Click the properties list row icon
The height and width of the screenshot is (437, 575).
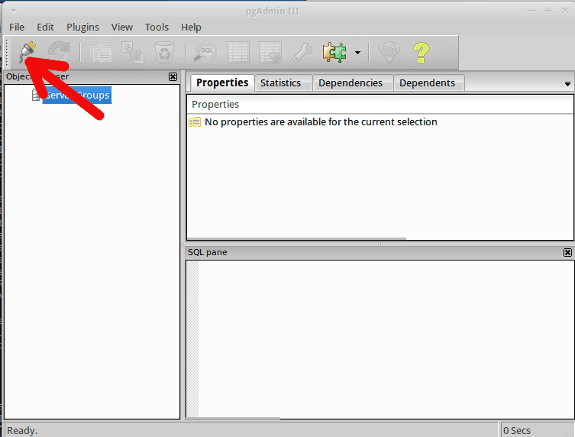coord(195,122)
